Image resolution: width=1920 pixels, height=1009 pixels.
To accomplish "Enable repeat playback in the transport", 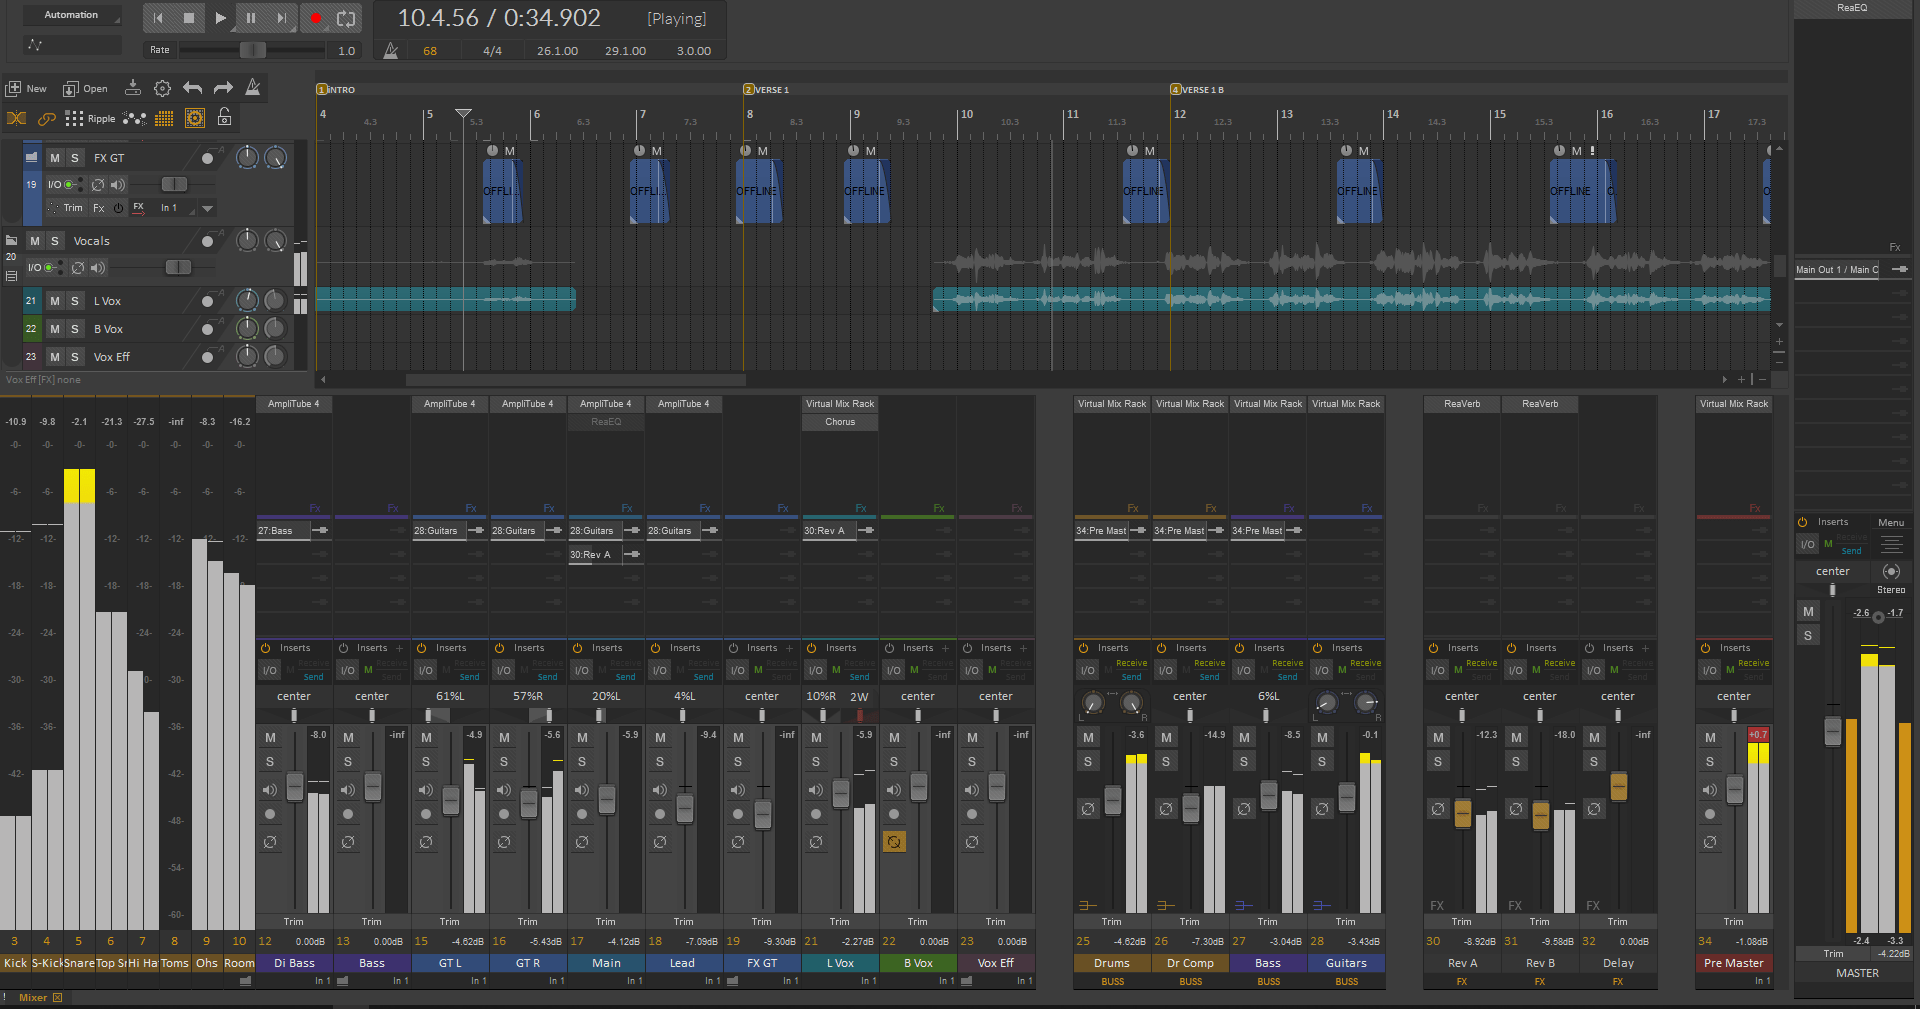I will pos(347,18).
